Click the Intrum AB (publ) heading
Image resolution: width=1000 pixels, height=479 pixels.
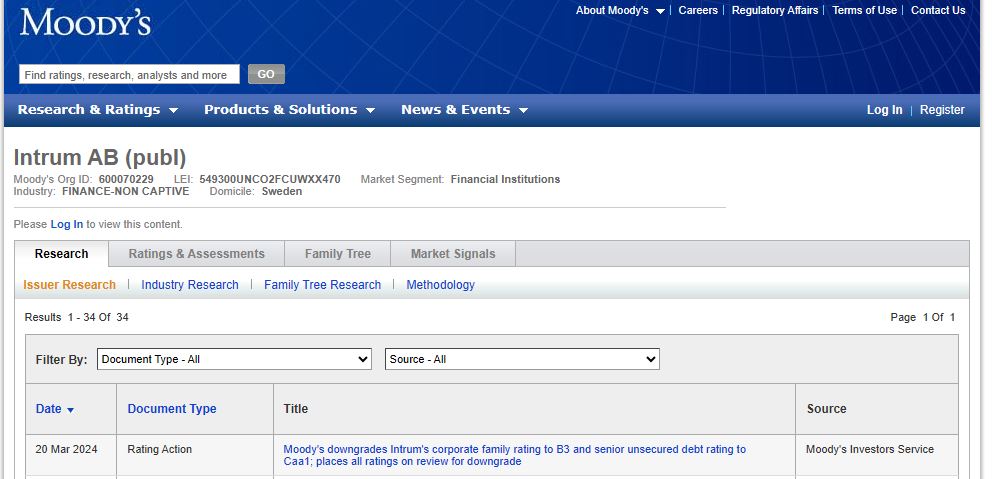point(99,158)
